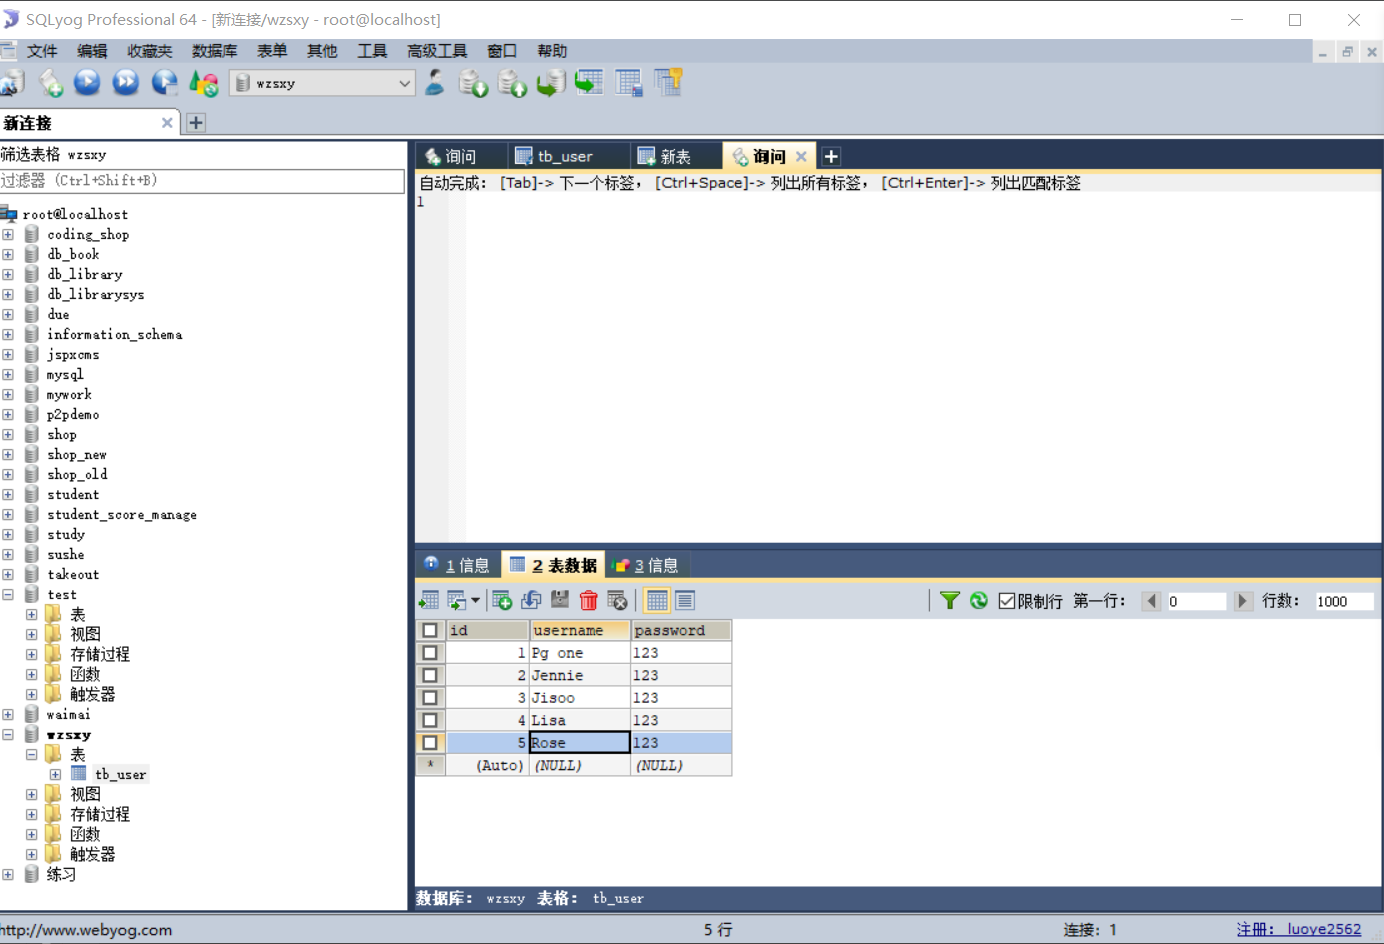The image size is (1384, 944).
Task: Go to previous page of rows arrow
Action: pyautogui.click(x=1152, y=601)
